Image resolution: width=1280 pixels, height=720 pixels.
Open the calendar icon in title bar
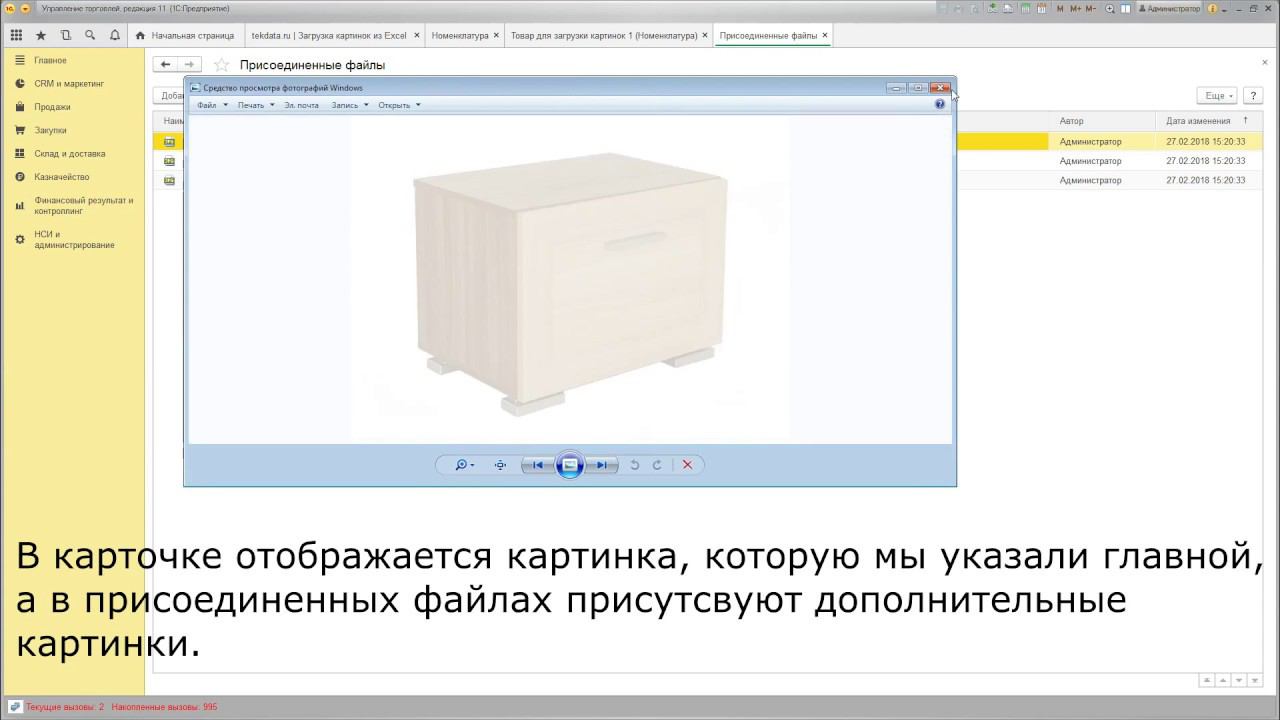click(x=1041, y=8)
